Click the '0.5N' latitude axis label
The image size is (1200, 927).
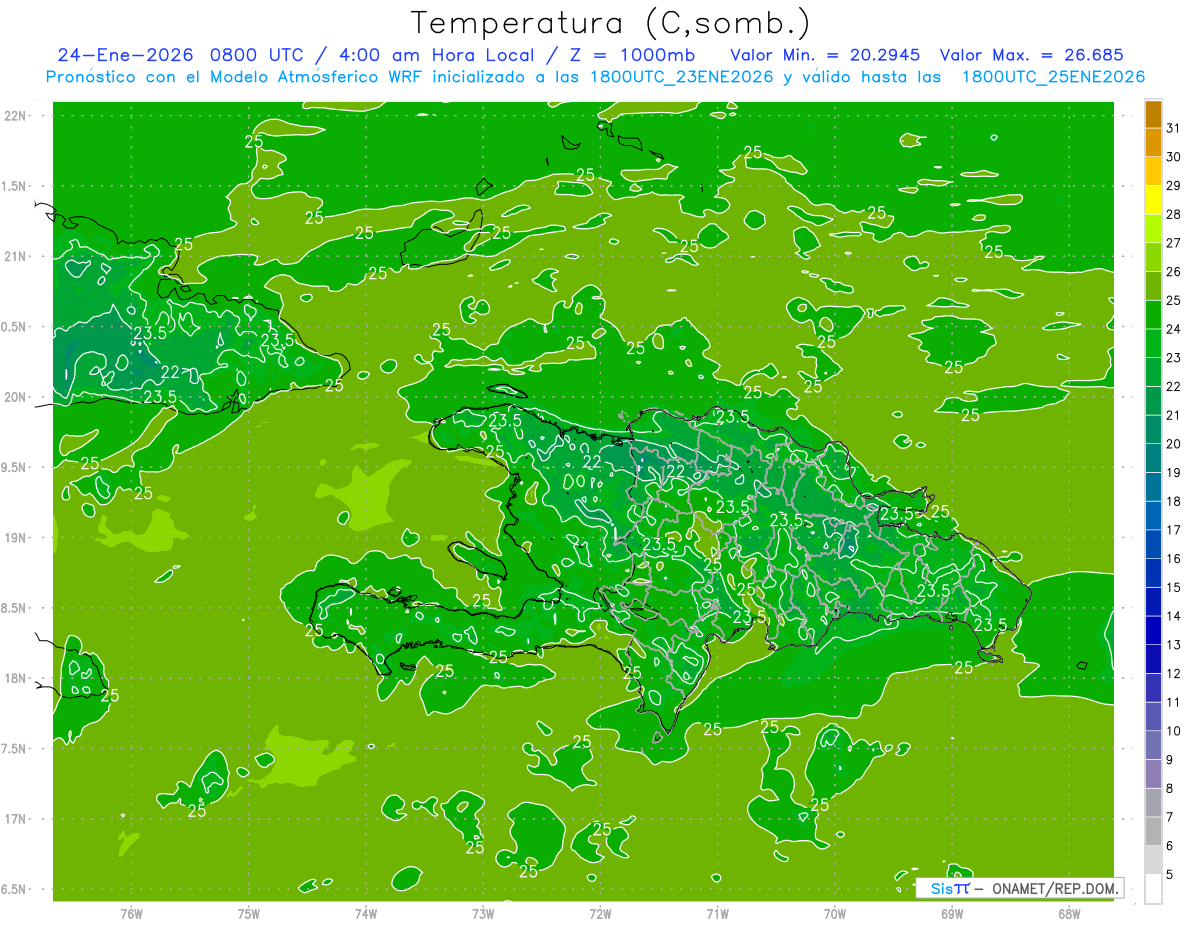pos(15,327)
